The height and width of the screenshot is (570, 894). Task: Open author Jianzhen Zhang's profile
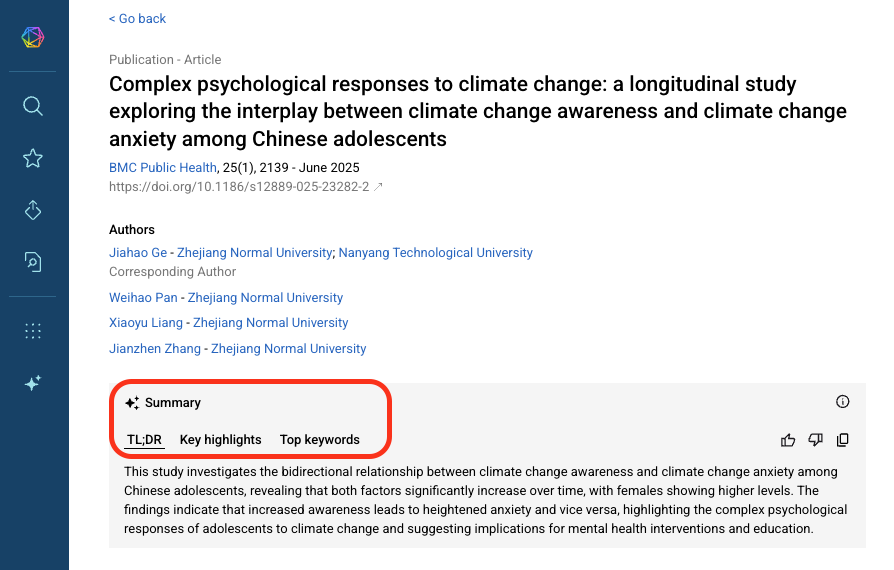[156, 349]
